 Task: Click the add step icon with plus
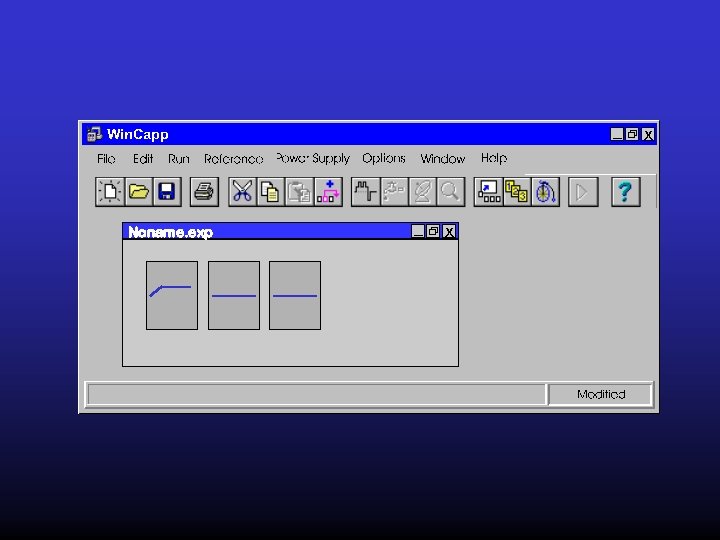click(328, 191)
